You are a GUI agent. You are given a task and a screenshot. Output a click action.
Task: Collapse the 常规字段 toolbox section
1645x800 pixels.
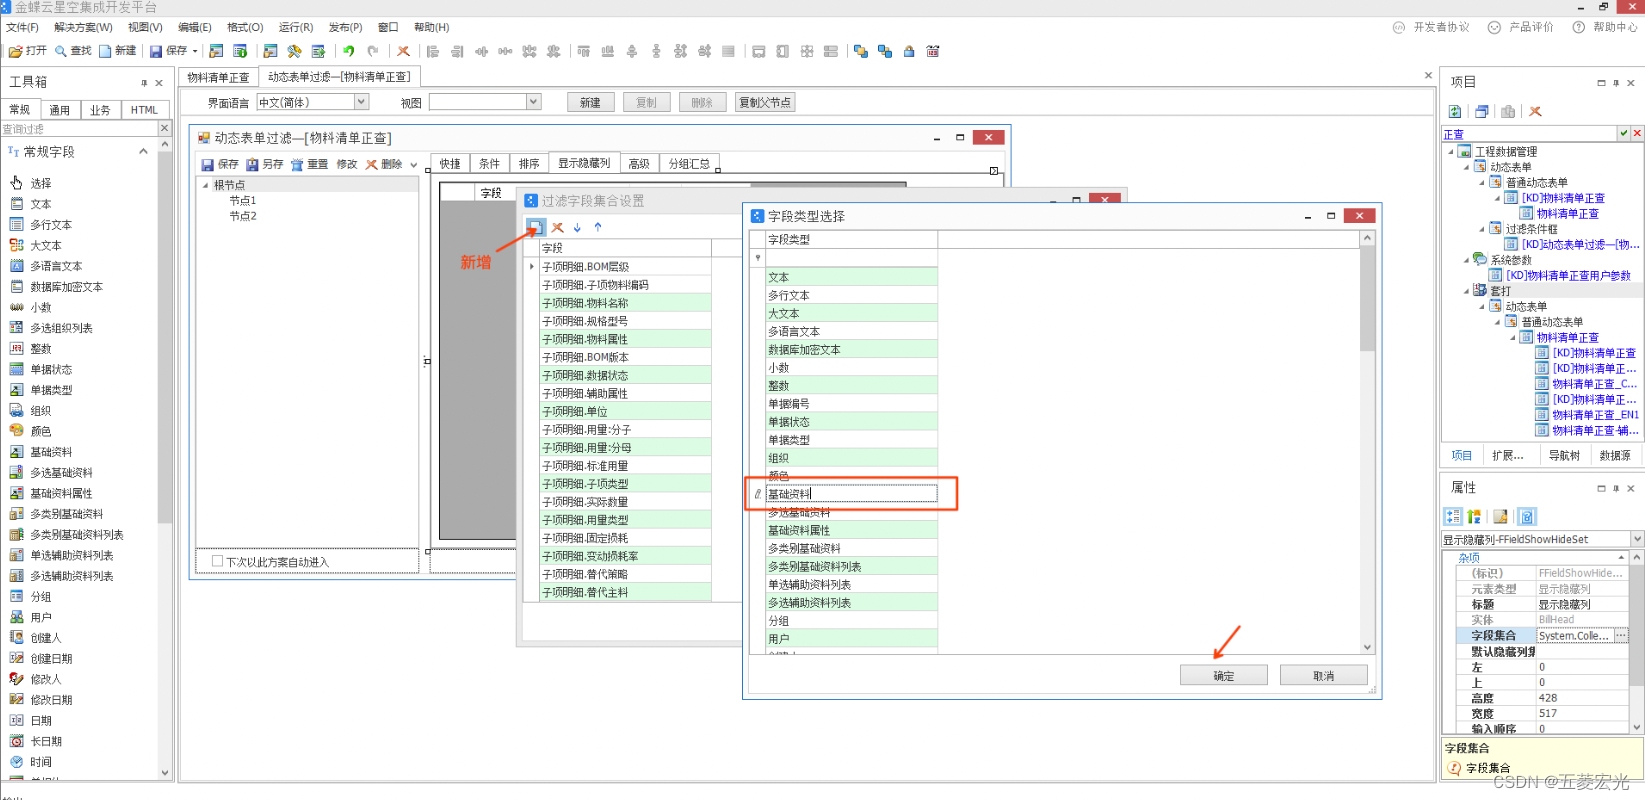[143, 152]
